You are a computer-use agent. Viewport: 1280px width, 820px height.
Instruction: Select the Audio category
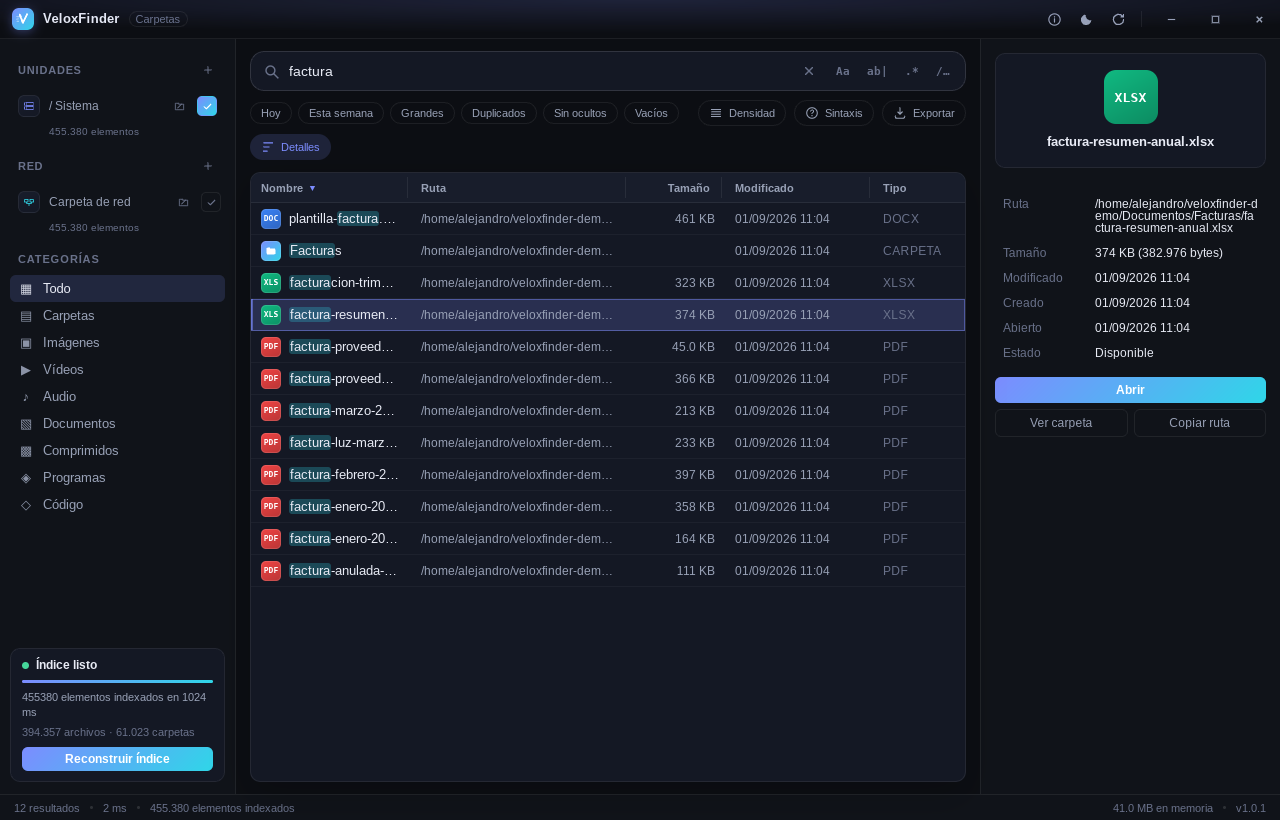[x=117, y=396]
